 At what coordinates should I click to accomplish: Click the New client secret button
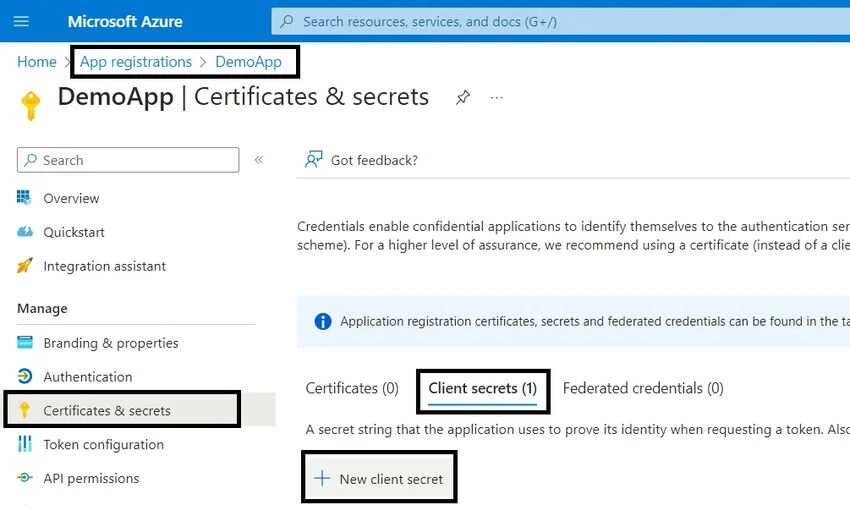[379, 479]
